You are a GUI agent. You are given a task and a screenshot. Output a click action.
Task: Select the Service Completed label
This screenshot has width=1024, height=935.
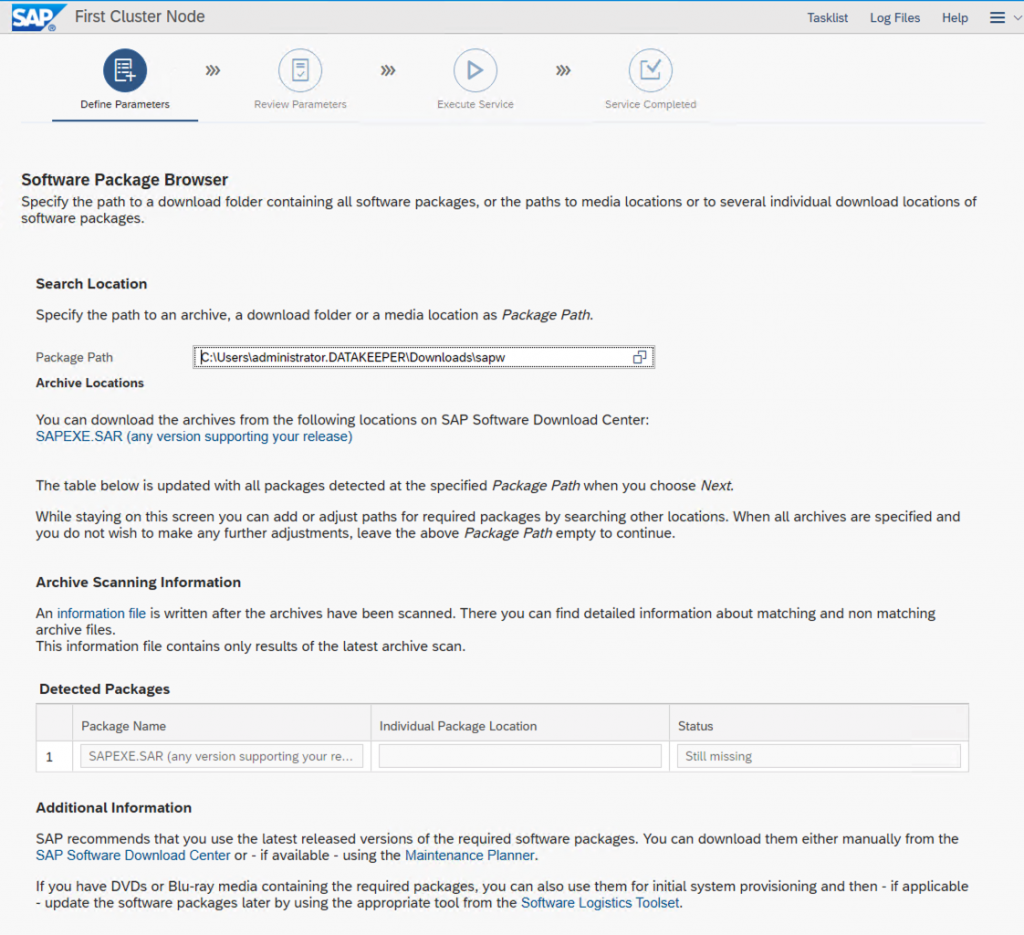650,104
